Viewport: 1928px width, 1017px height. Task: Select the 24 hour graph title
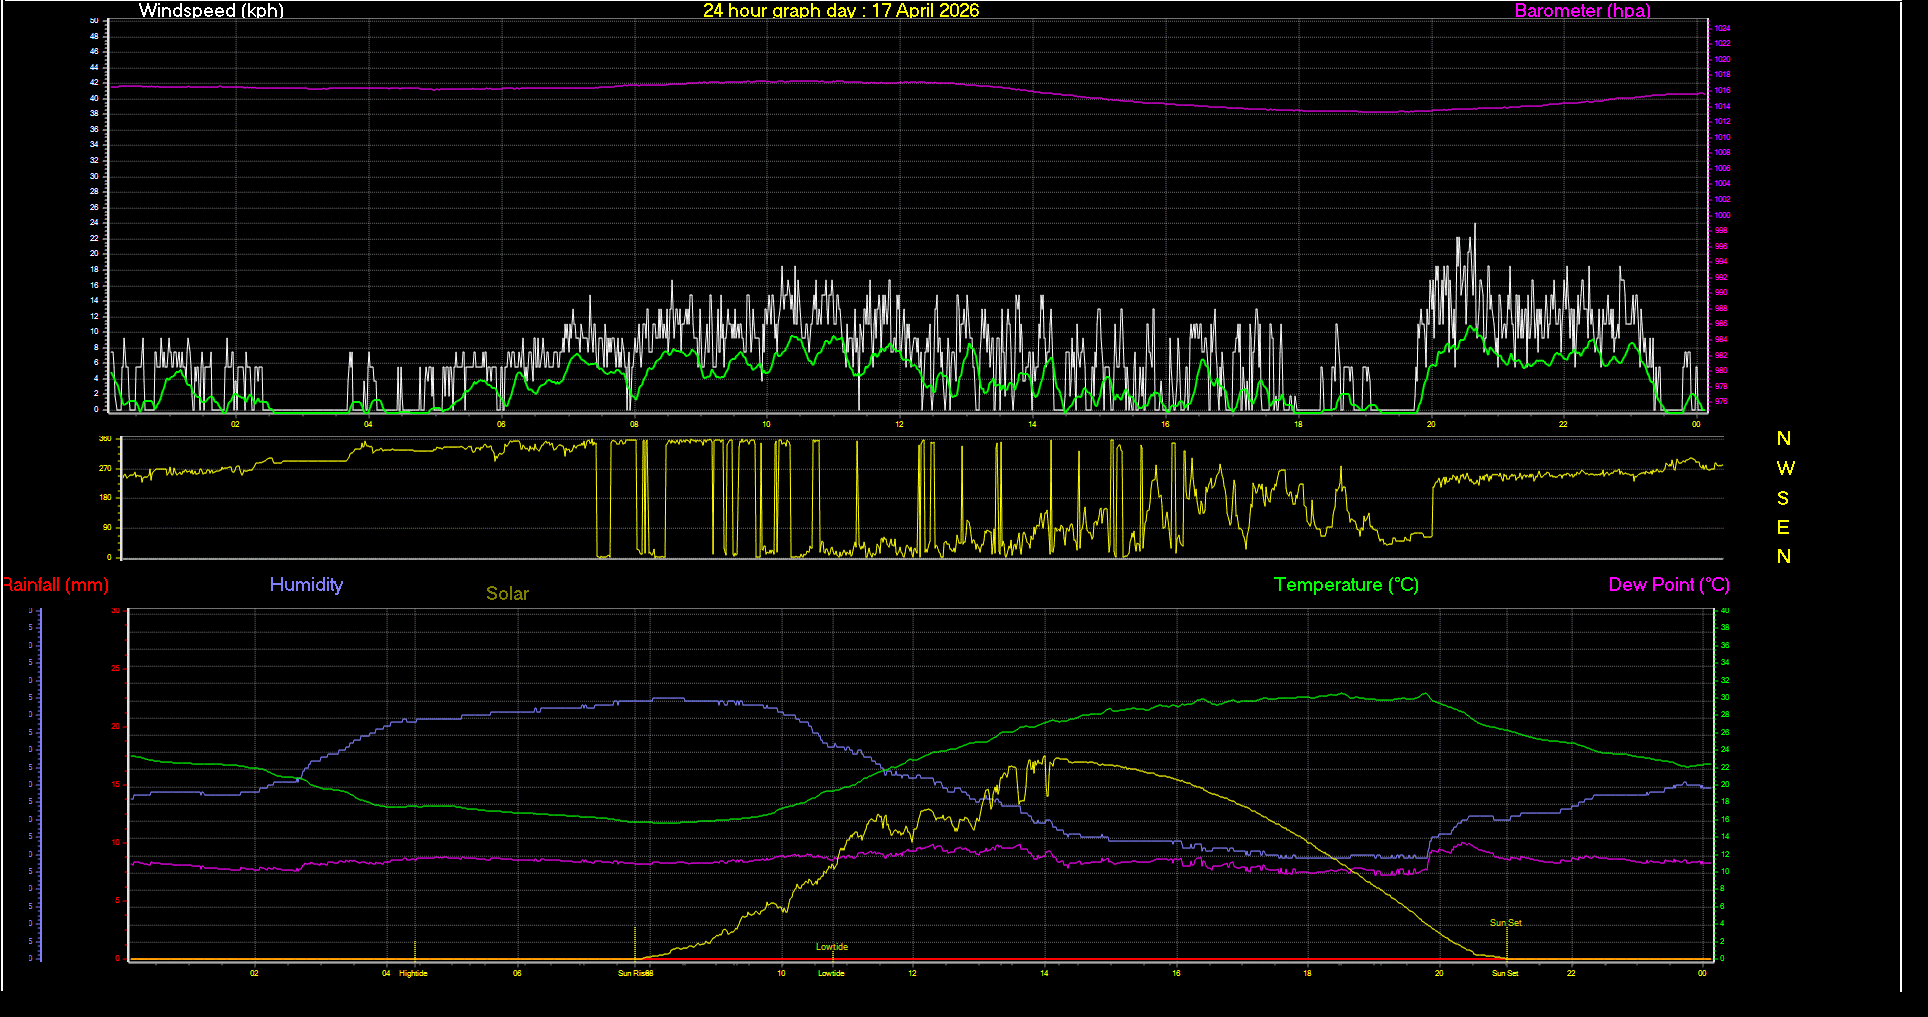pyautogui.click(x=841, y=11)
